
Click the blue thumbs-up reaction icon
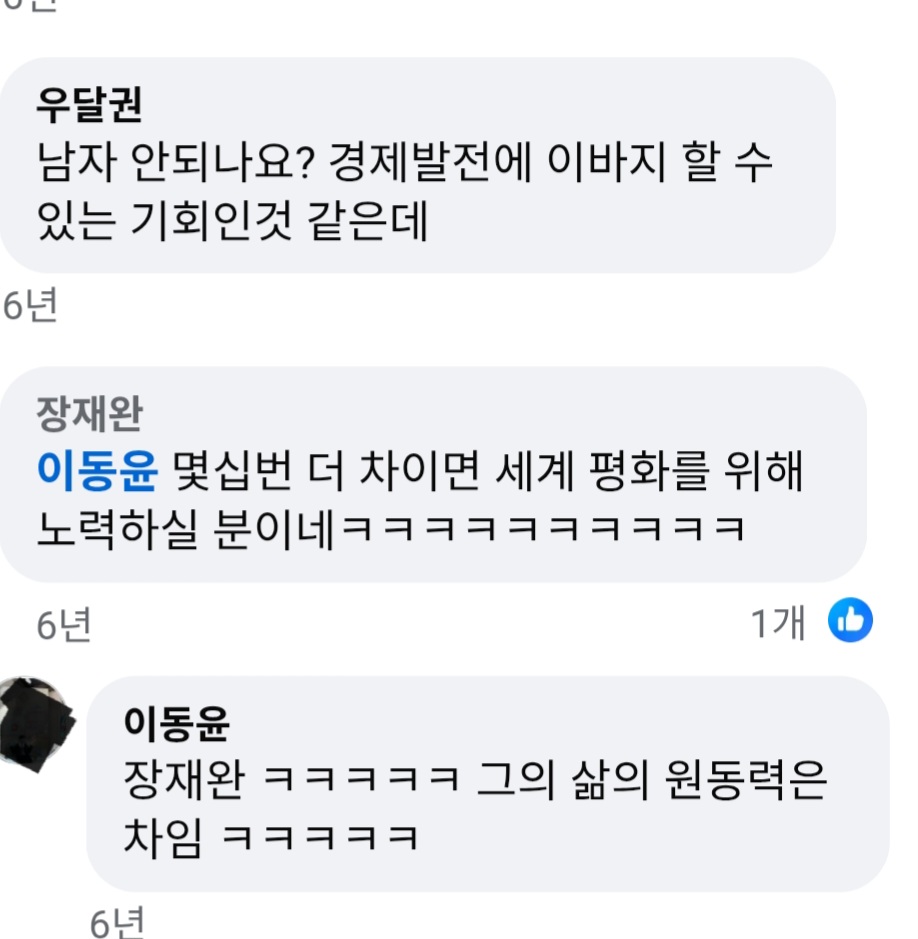coord(850,620)
